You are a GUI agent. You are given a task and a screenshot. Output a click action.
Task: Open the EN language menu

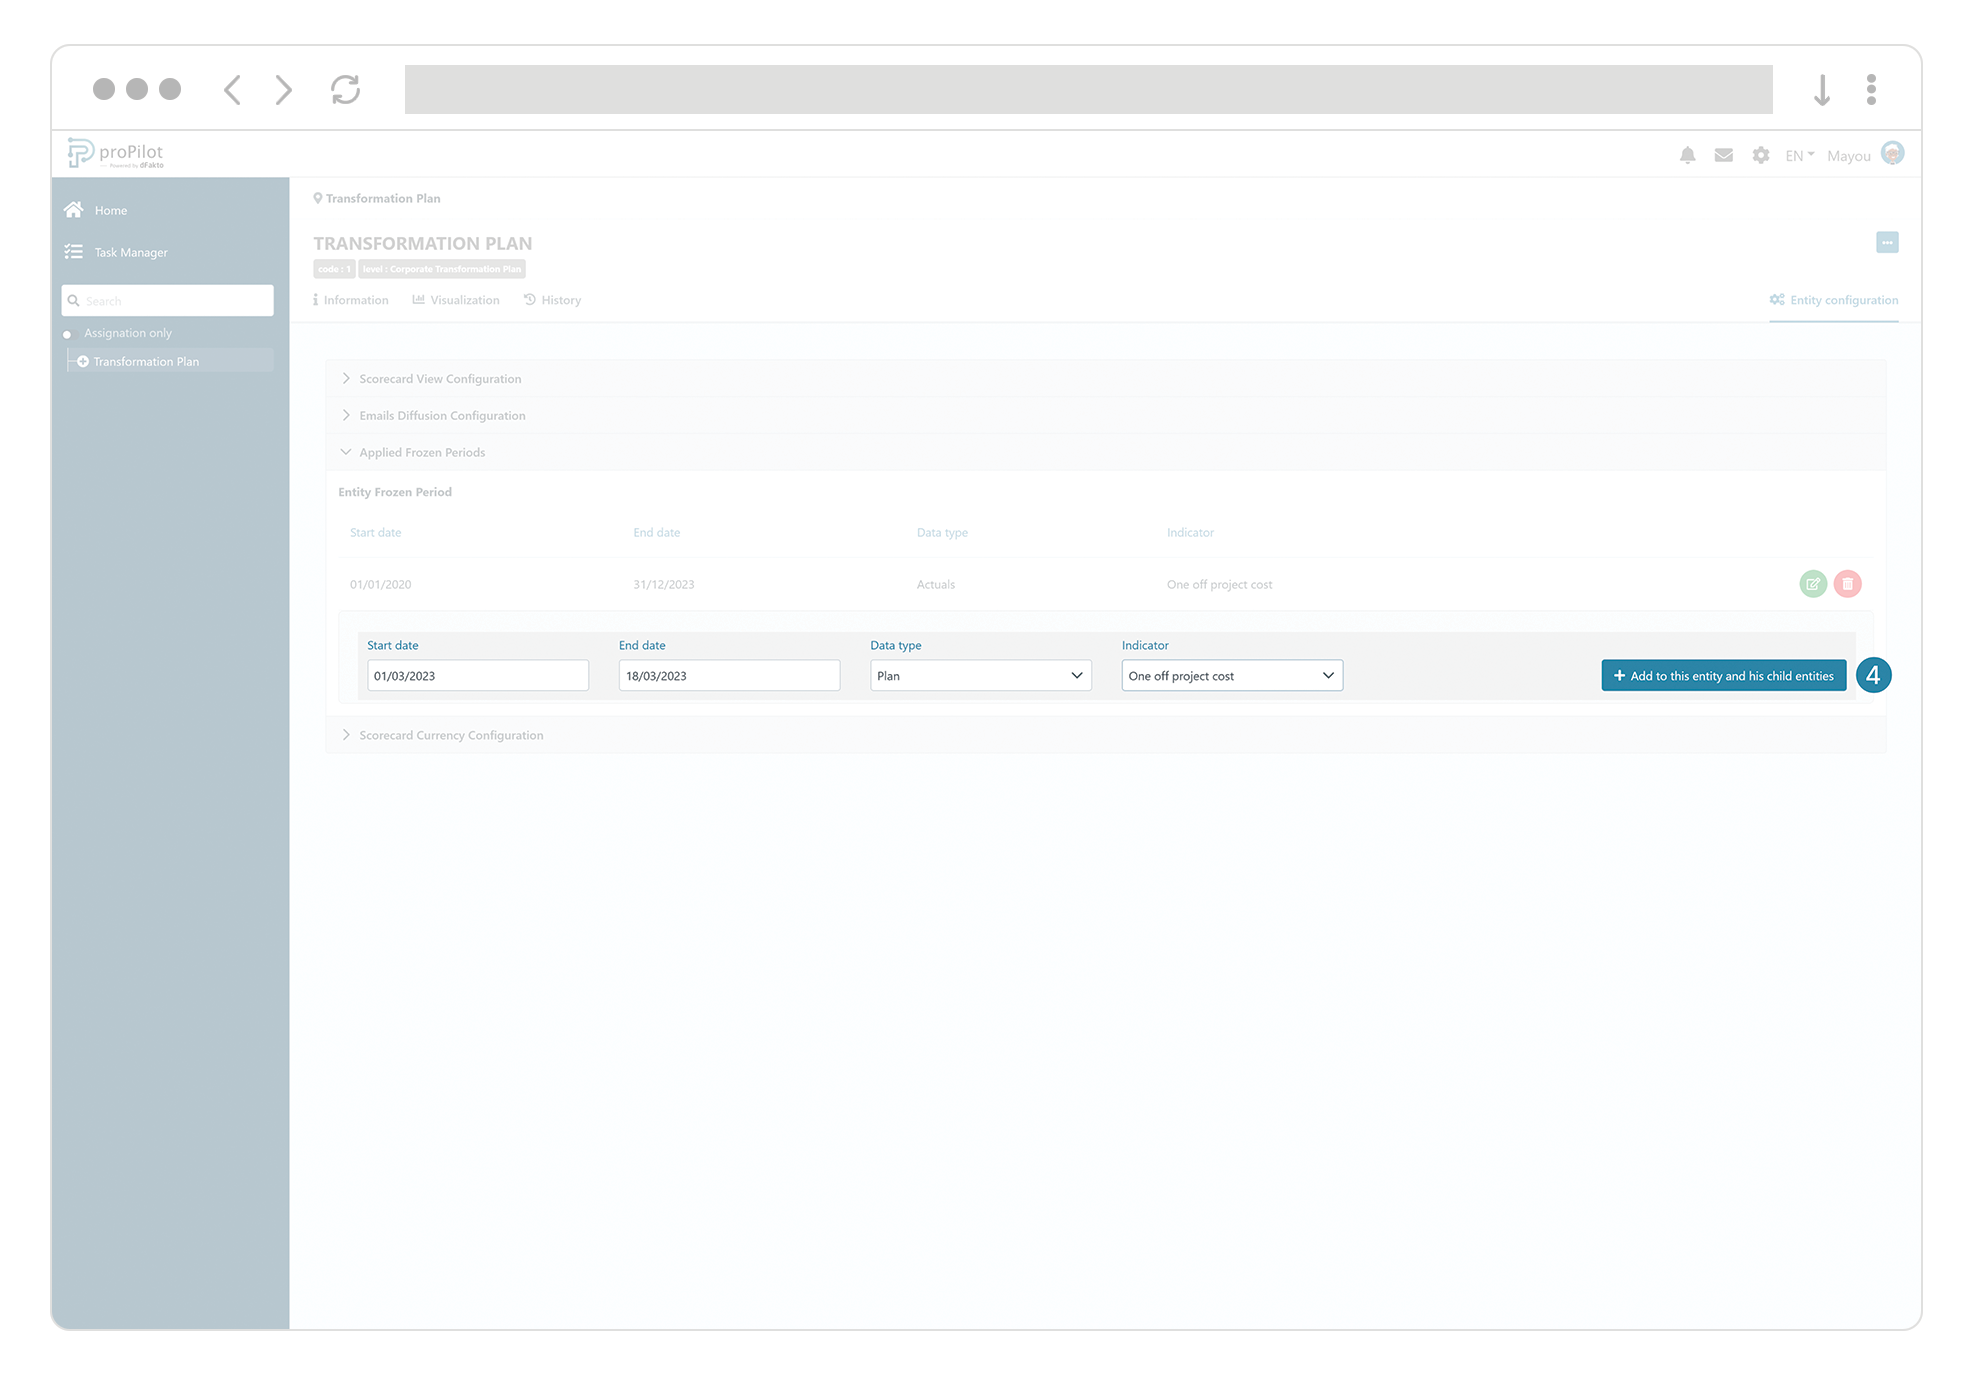point(1799,156)
